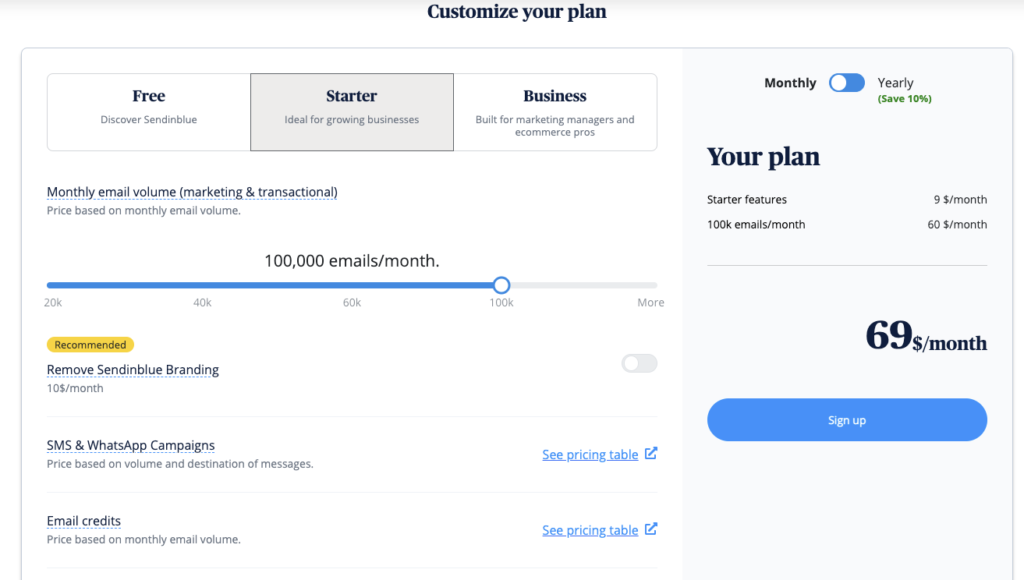The width and height of the screenshot is (1024, 580).
Task: Choose the More option on volume slider
Action: (652, 285)
